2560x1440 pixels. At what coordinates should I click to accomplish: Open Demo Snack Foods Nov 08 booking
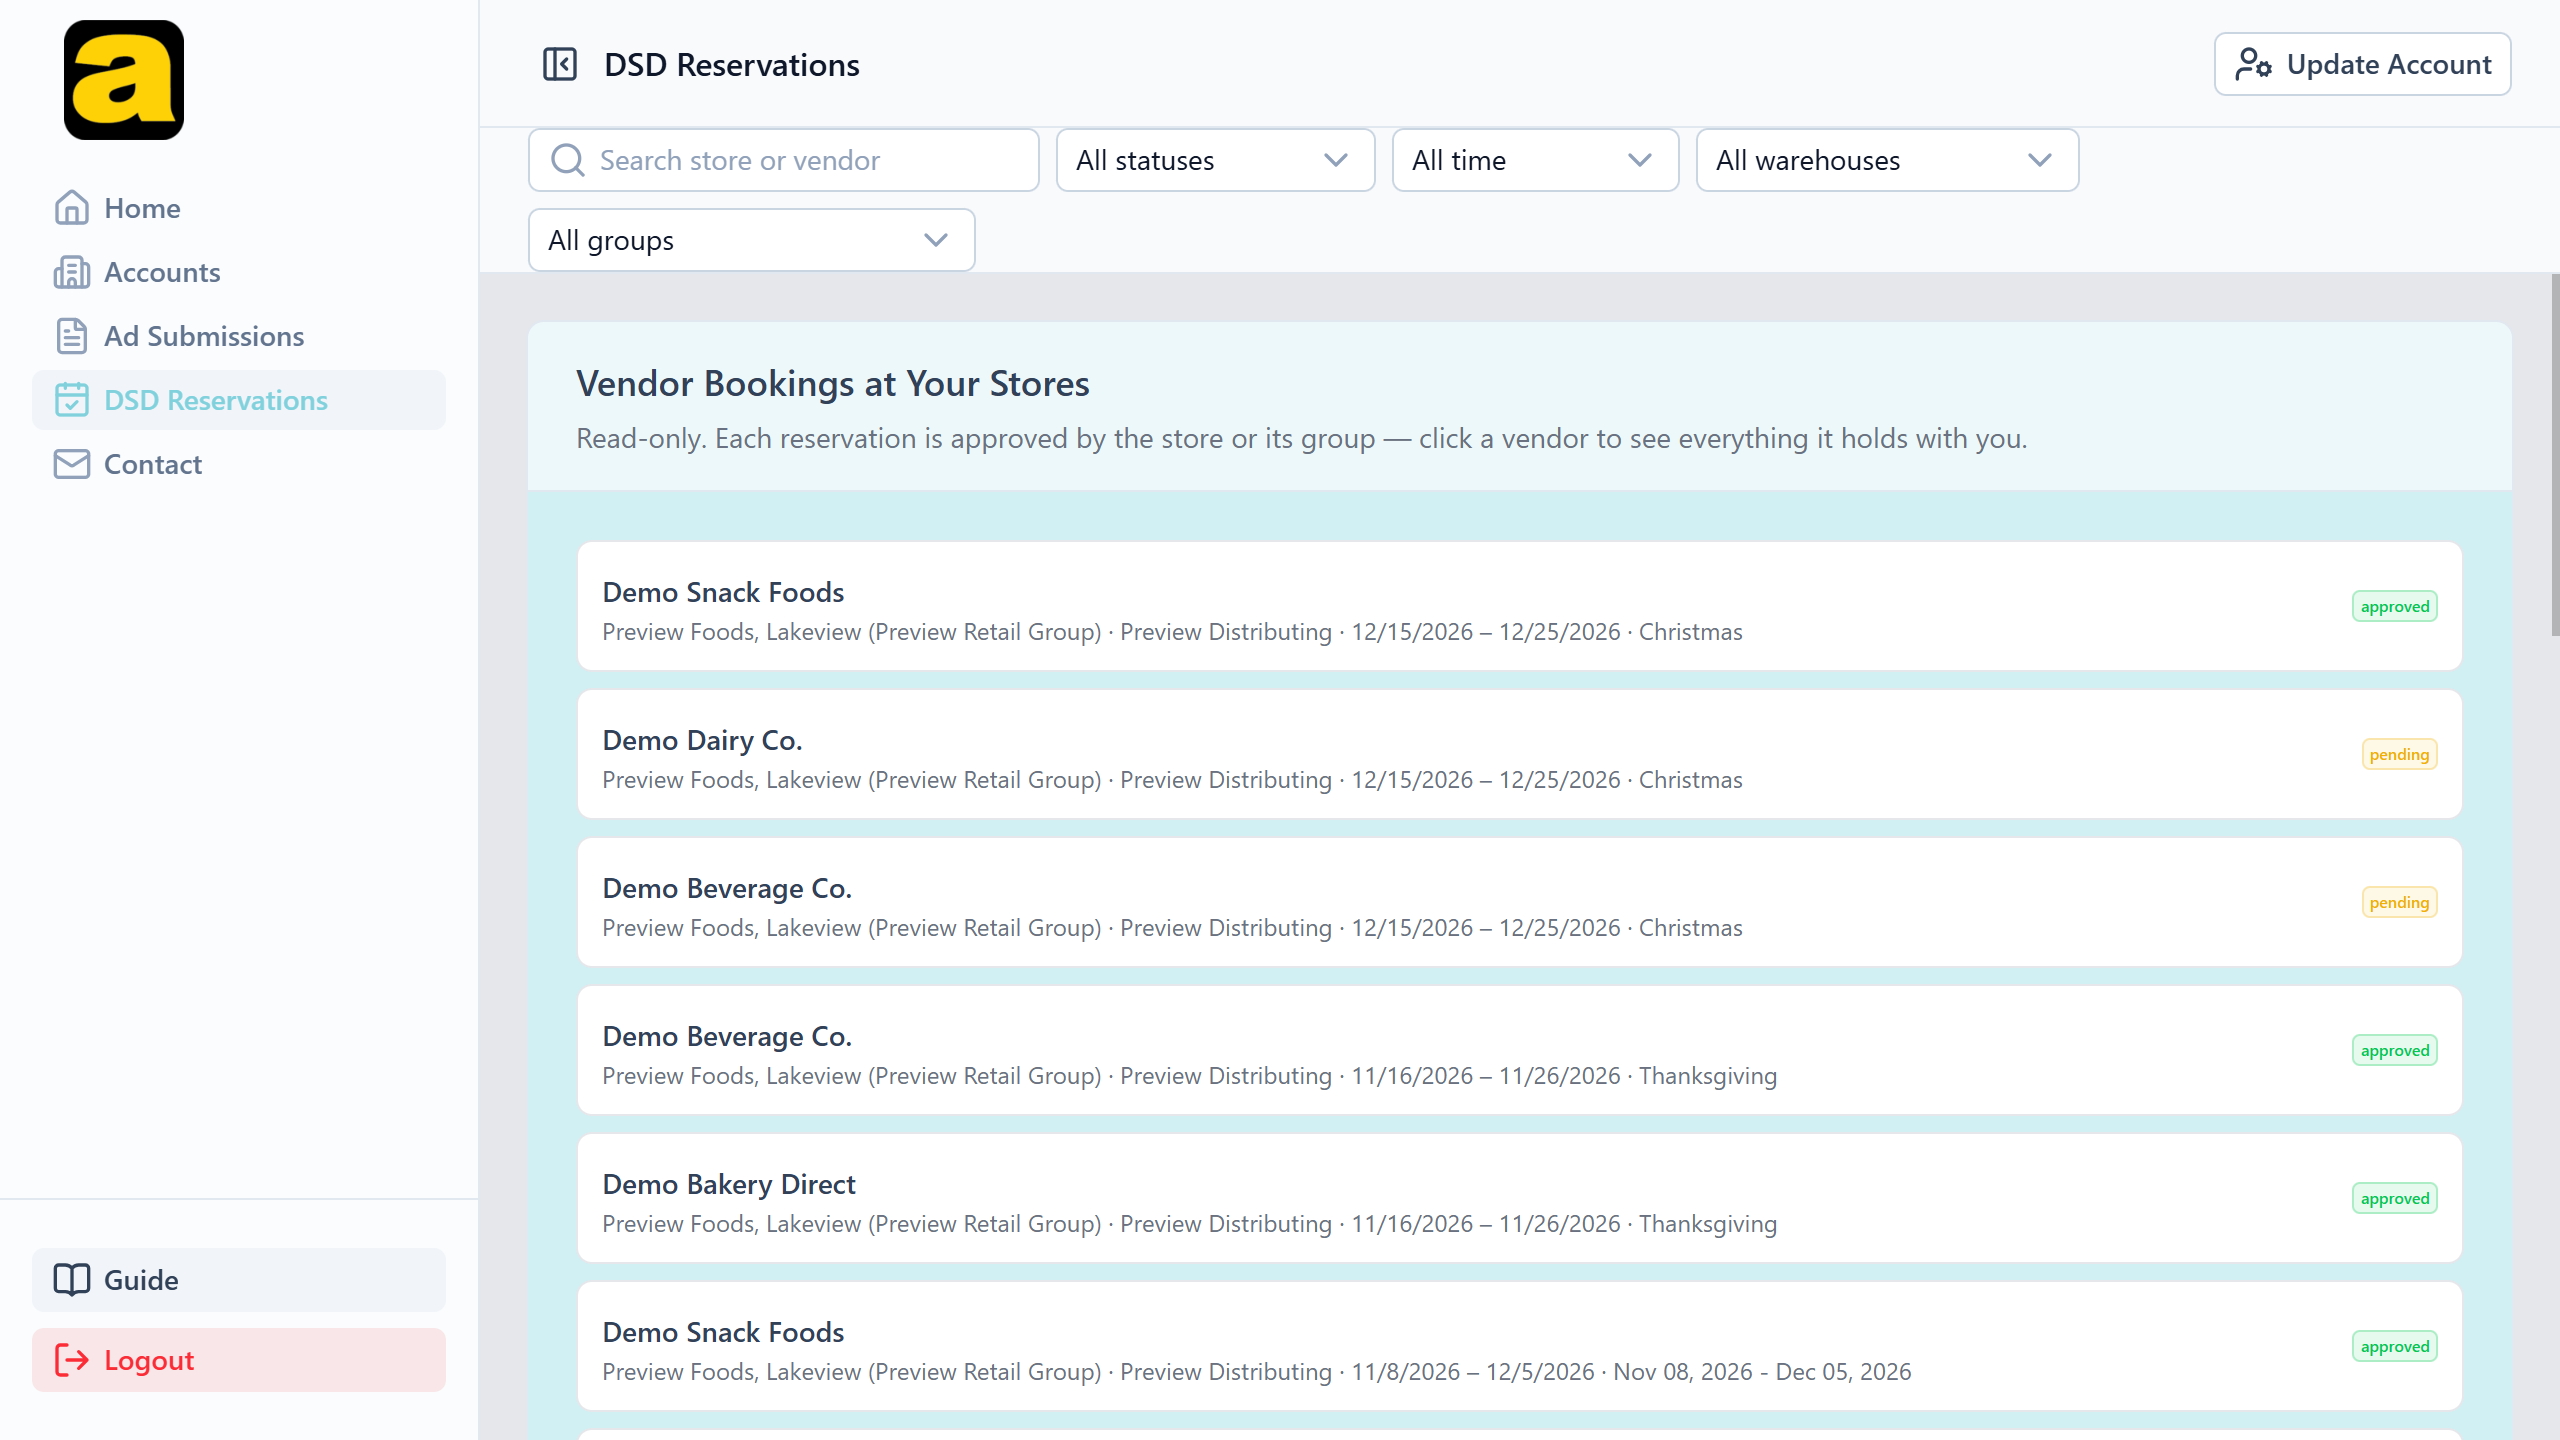1520,1346
